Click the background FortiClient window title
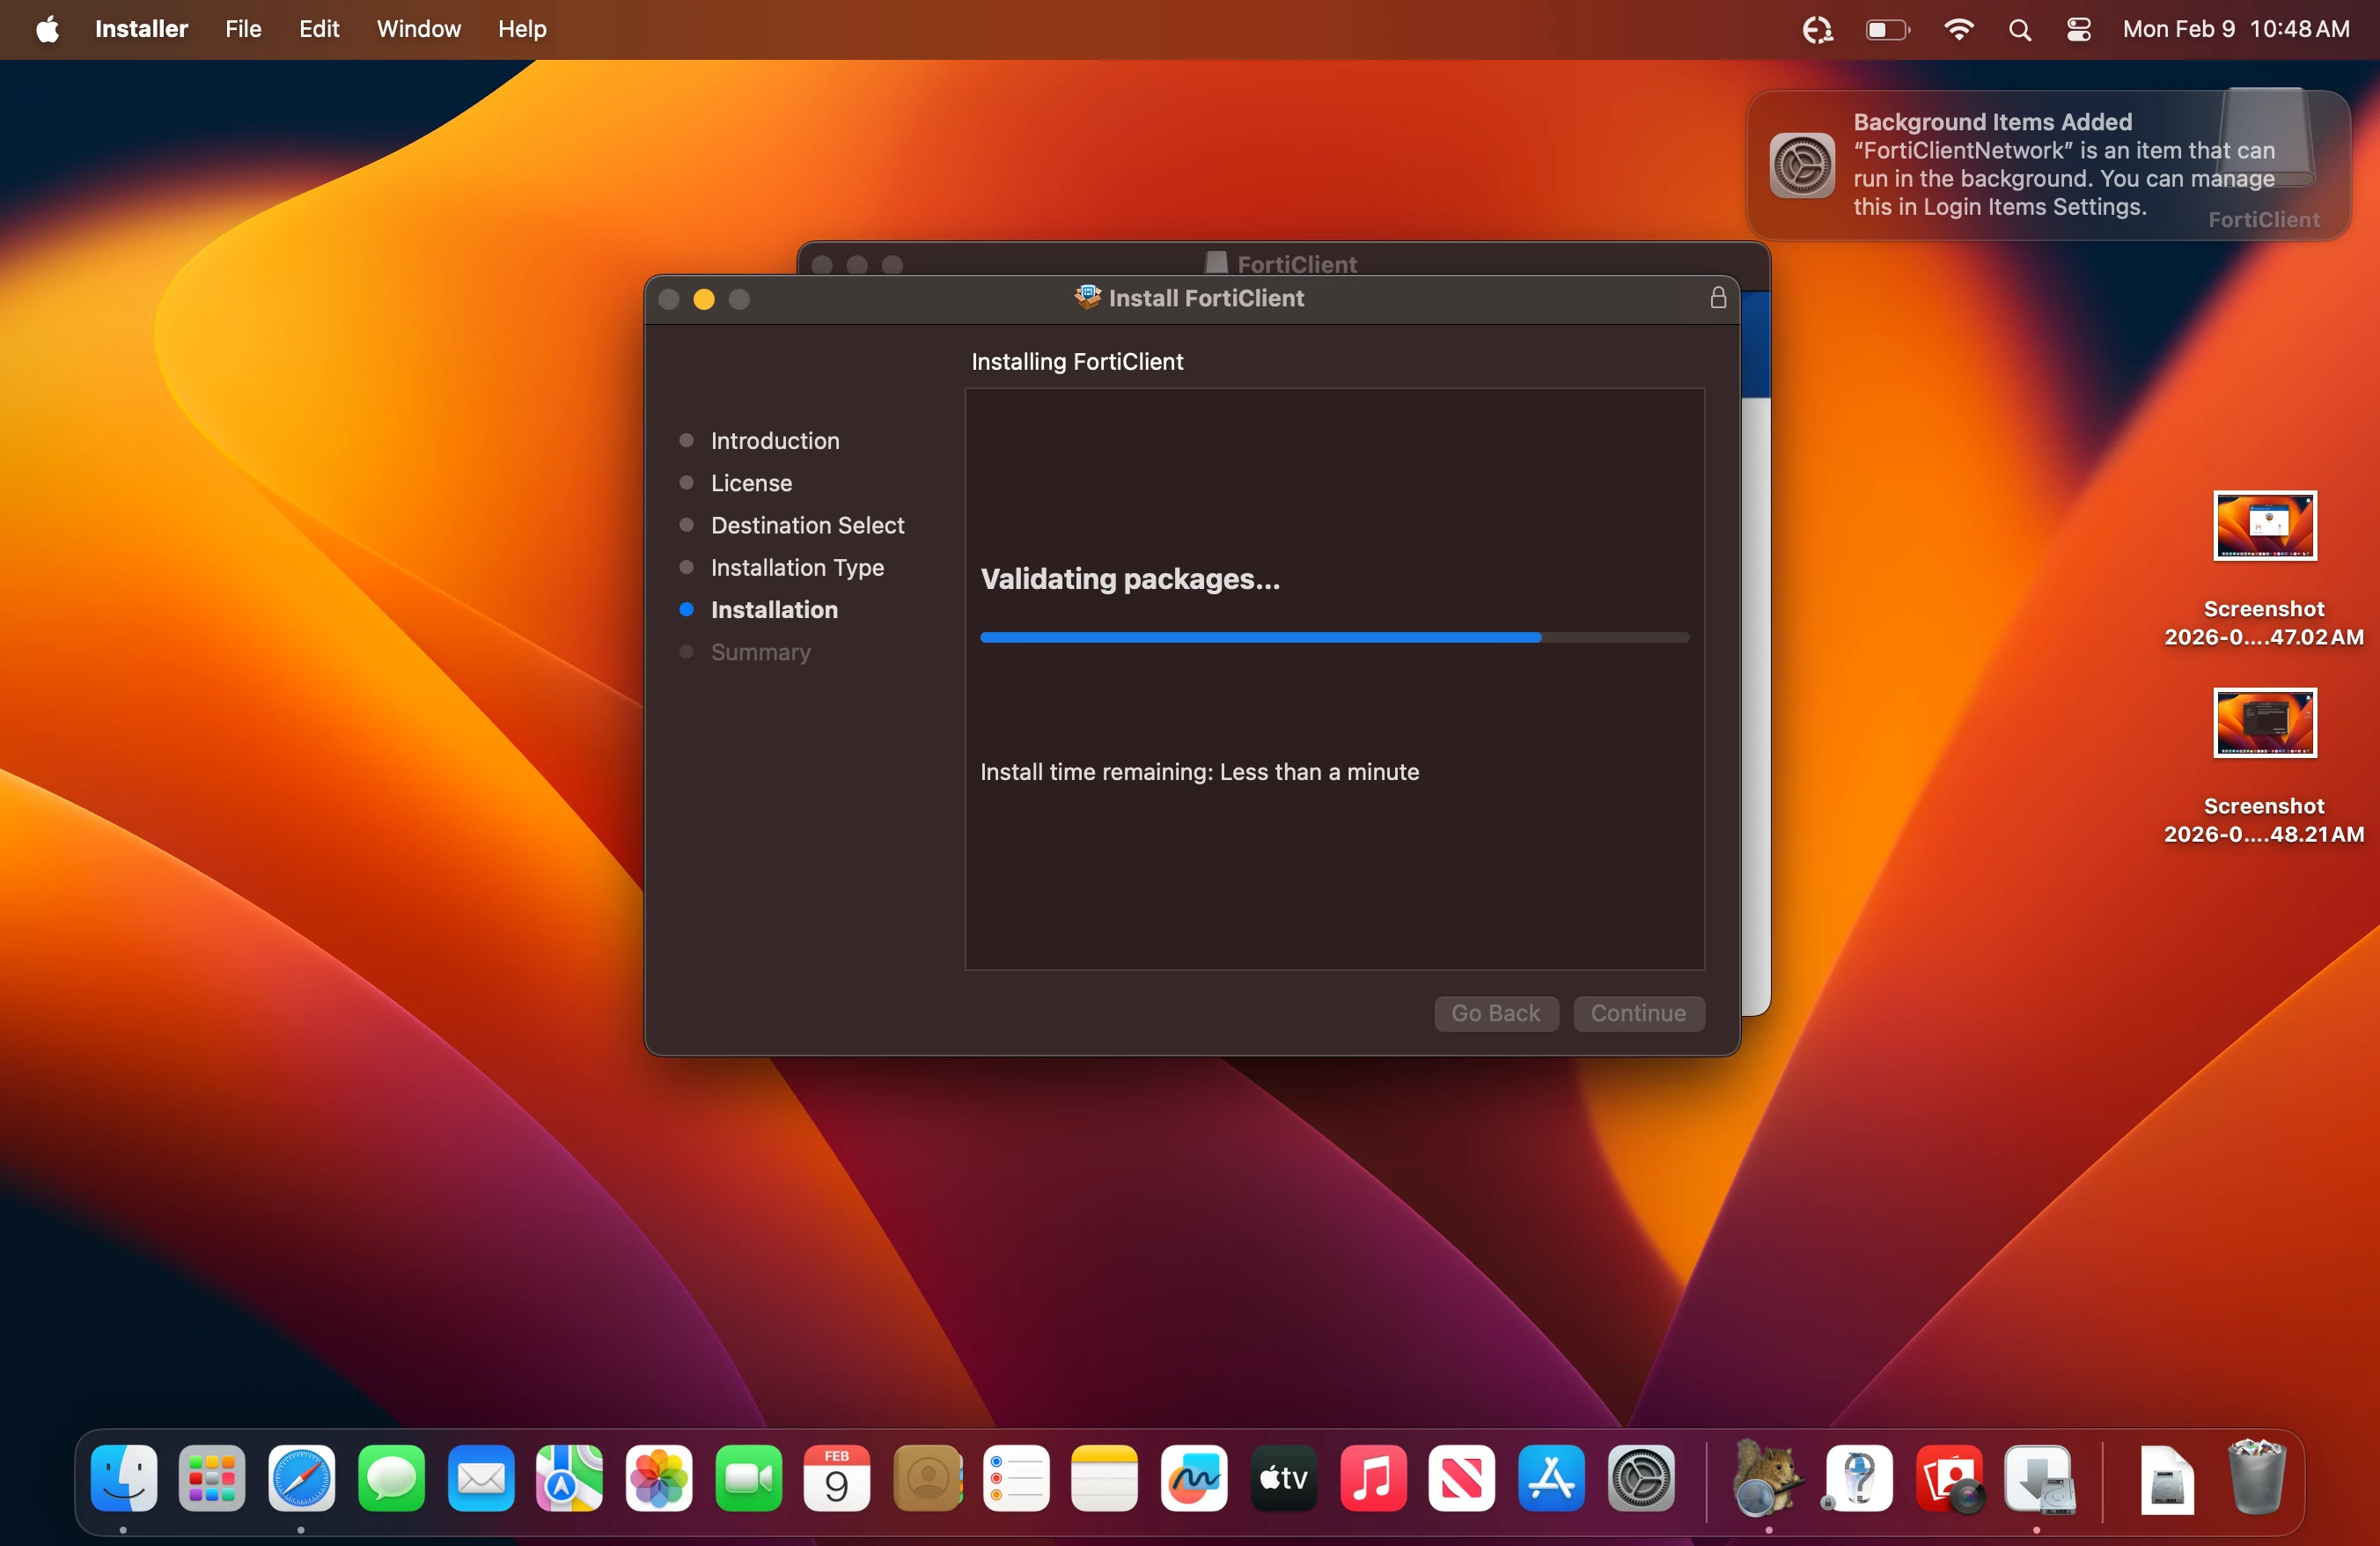Image resolution: width=2380 pixels, height=1546 pixels. click(x=1297, y=264)
